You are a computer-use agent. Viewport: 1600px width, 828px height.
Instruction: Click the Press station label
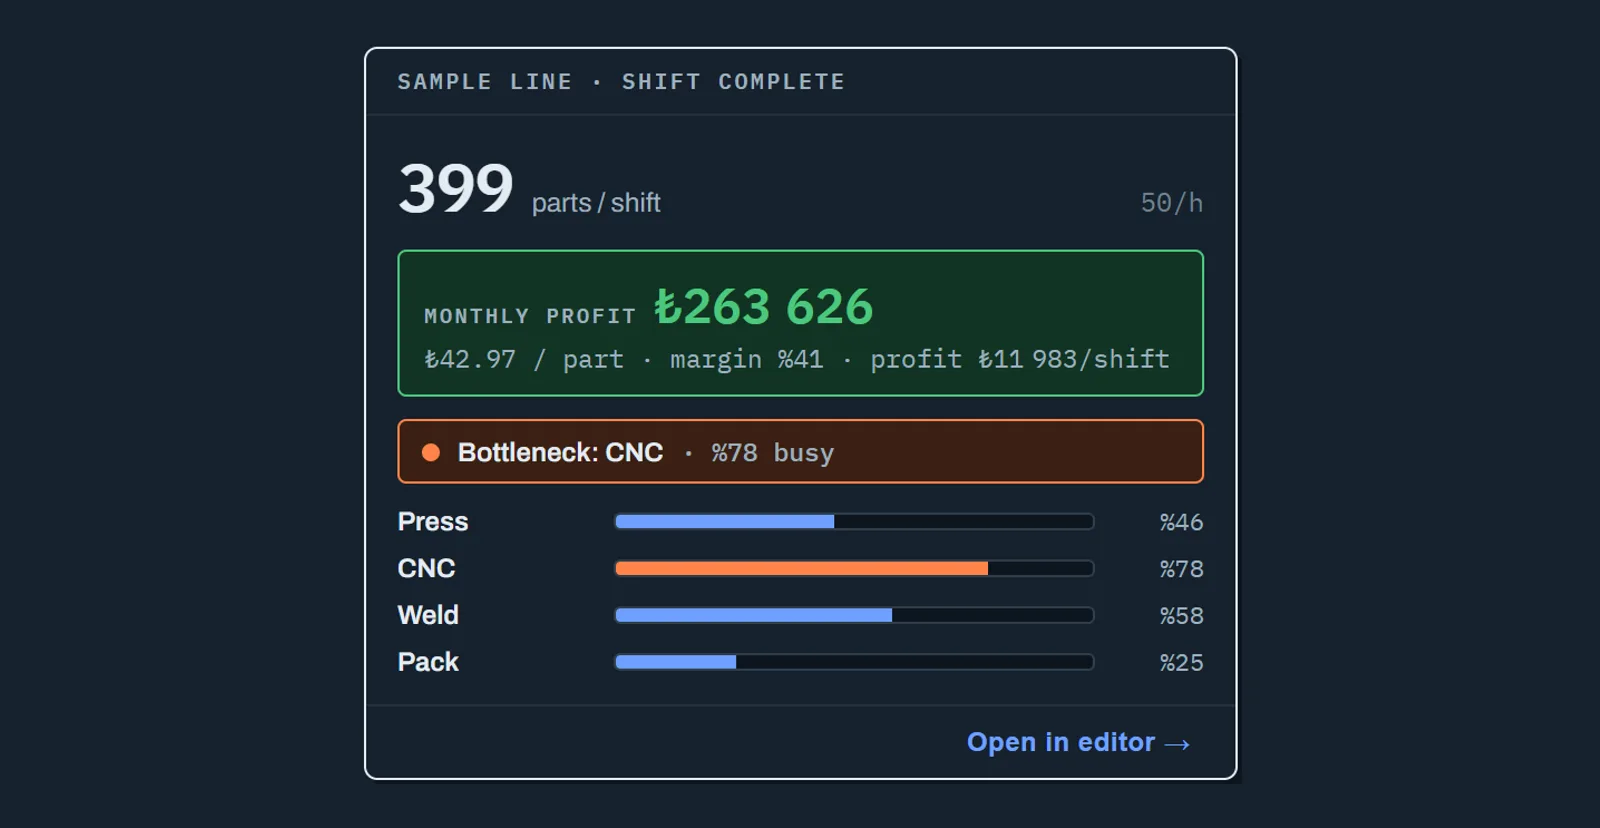coord(433,521)
